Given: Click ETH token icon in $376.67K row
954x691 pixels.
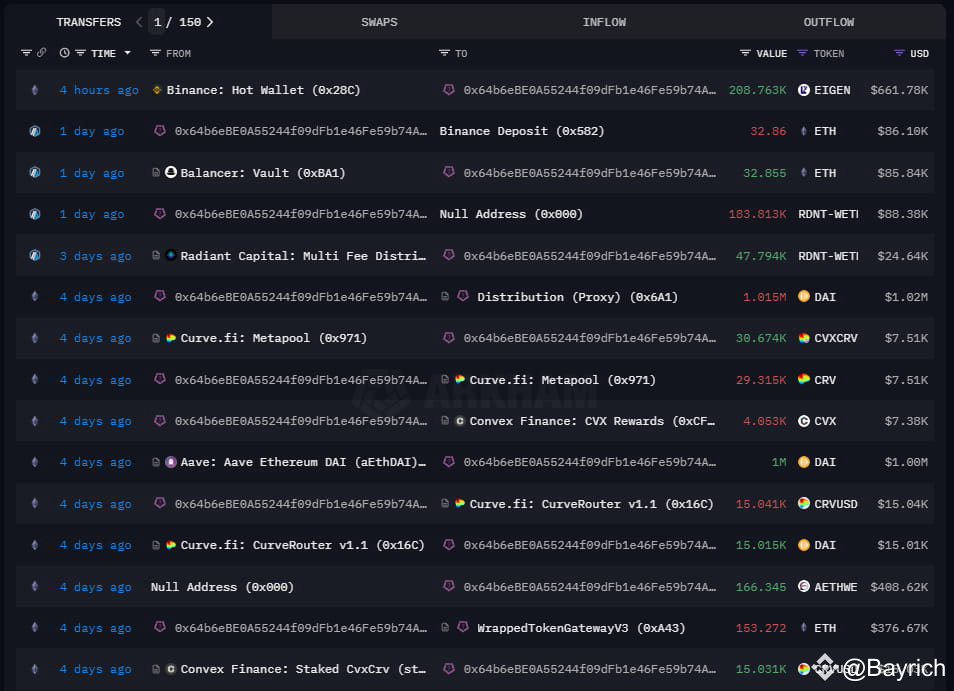Looking at the screenshot, I should pos(804,628).
